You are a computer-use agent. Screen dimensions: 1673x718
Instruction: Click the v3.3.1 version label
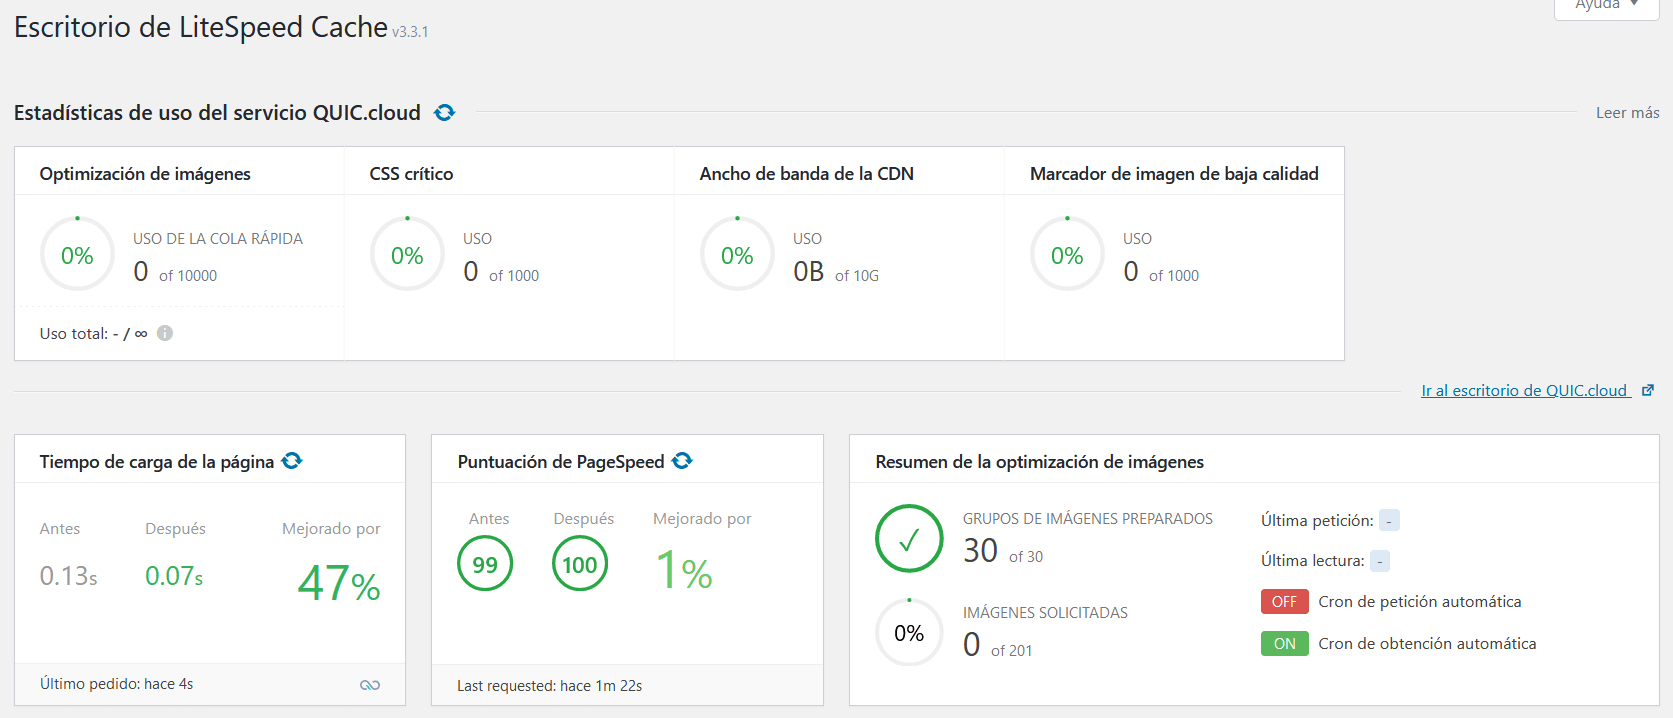[x=410, y=32]
